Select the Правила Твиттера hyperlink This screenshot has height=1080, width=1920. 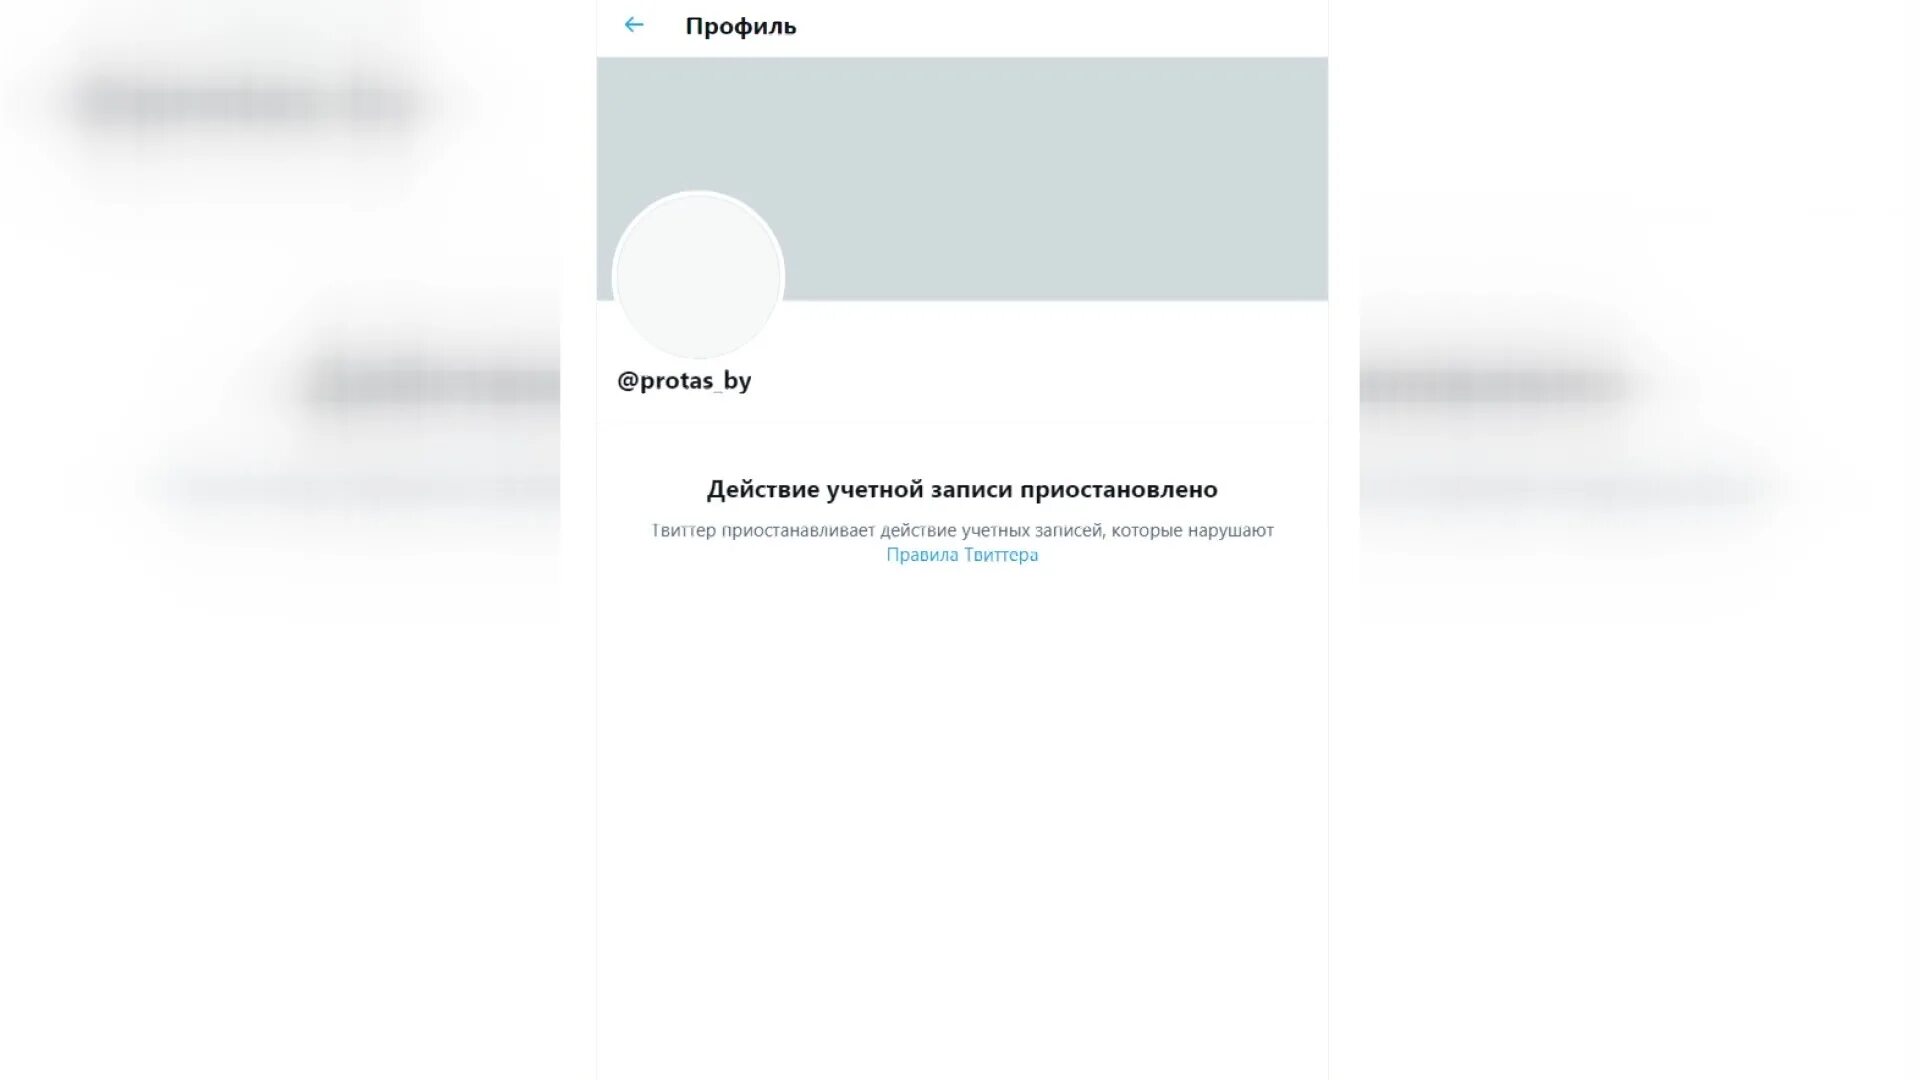tap(961, 554)
